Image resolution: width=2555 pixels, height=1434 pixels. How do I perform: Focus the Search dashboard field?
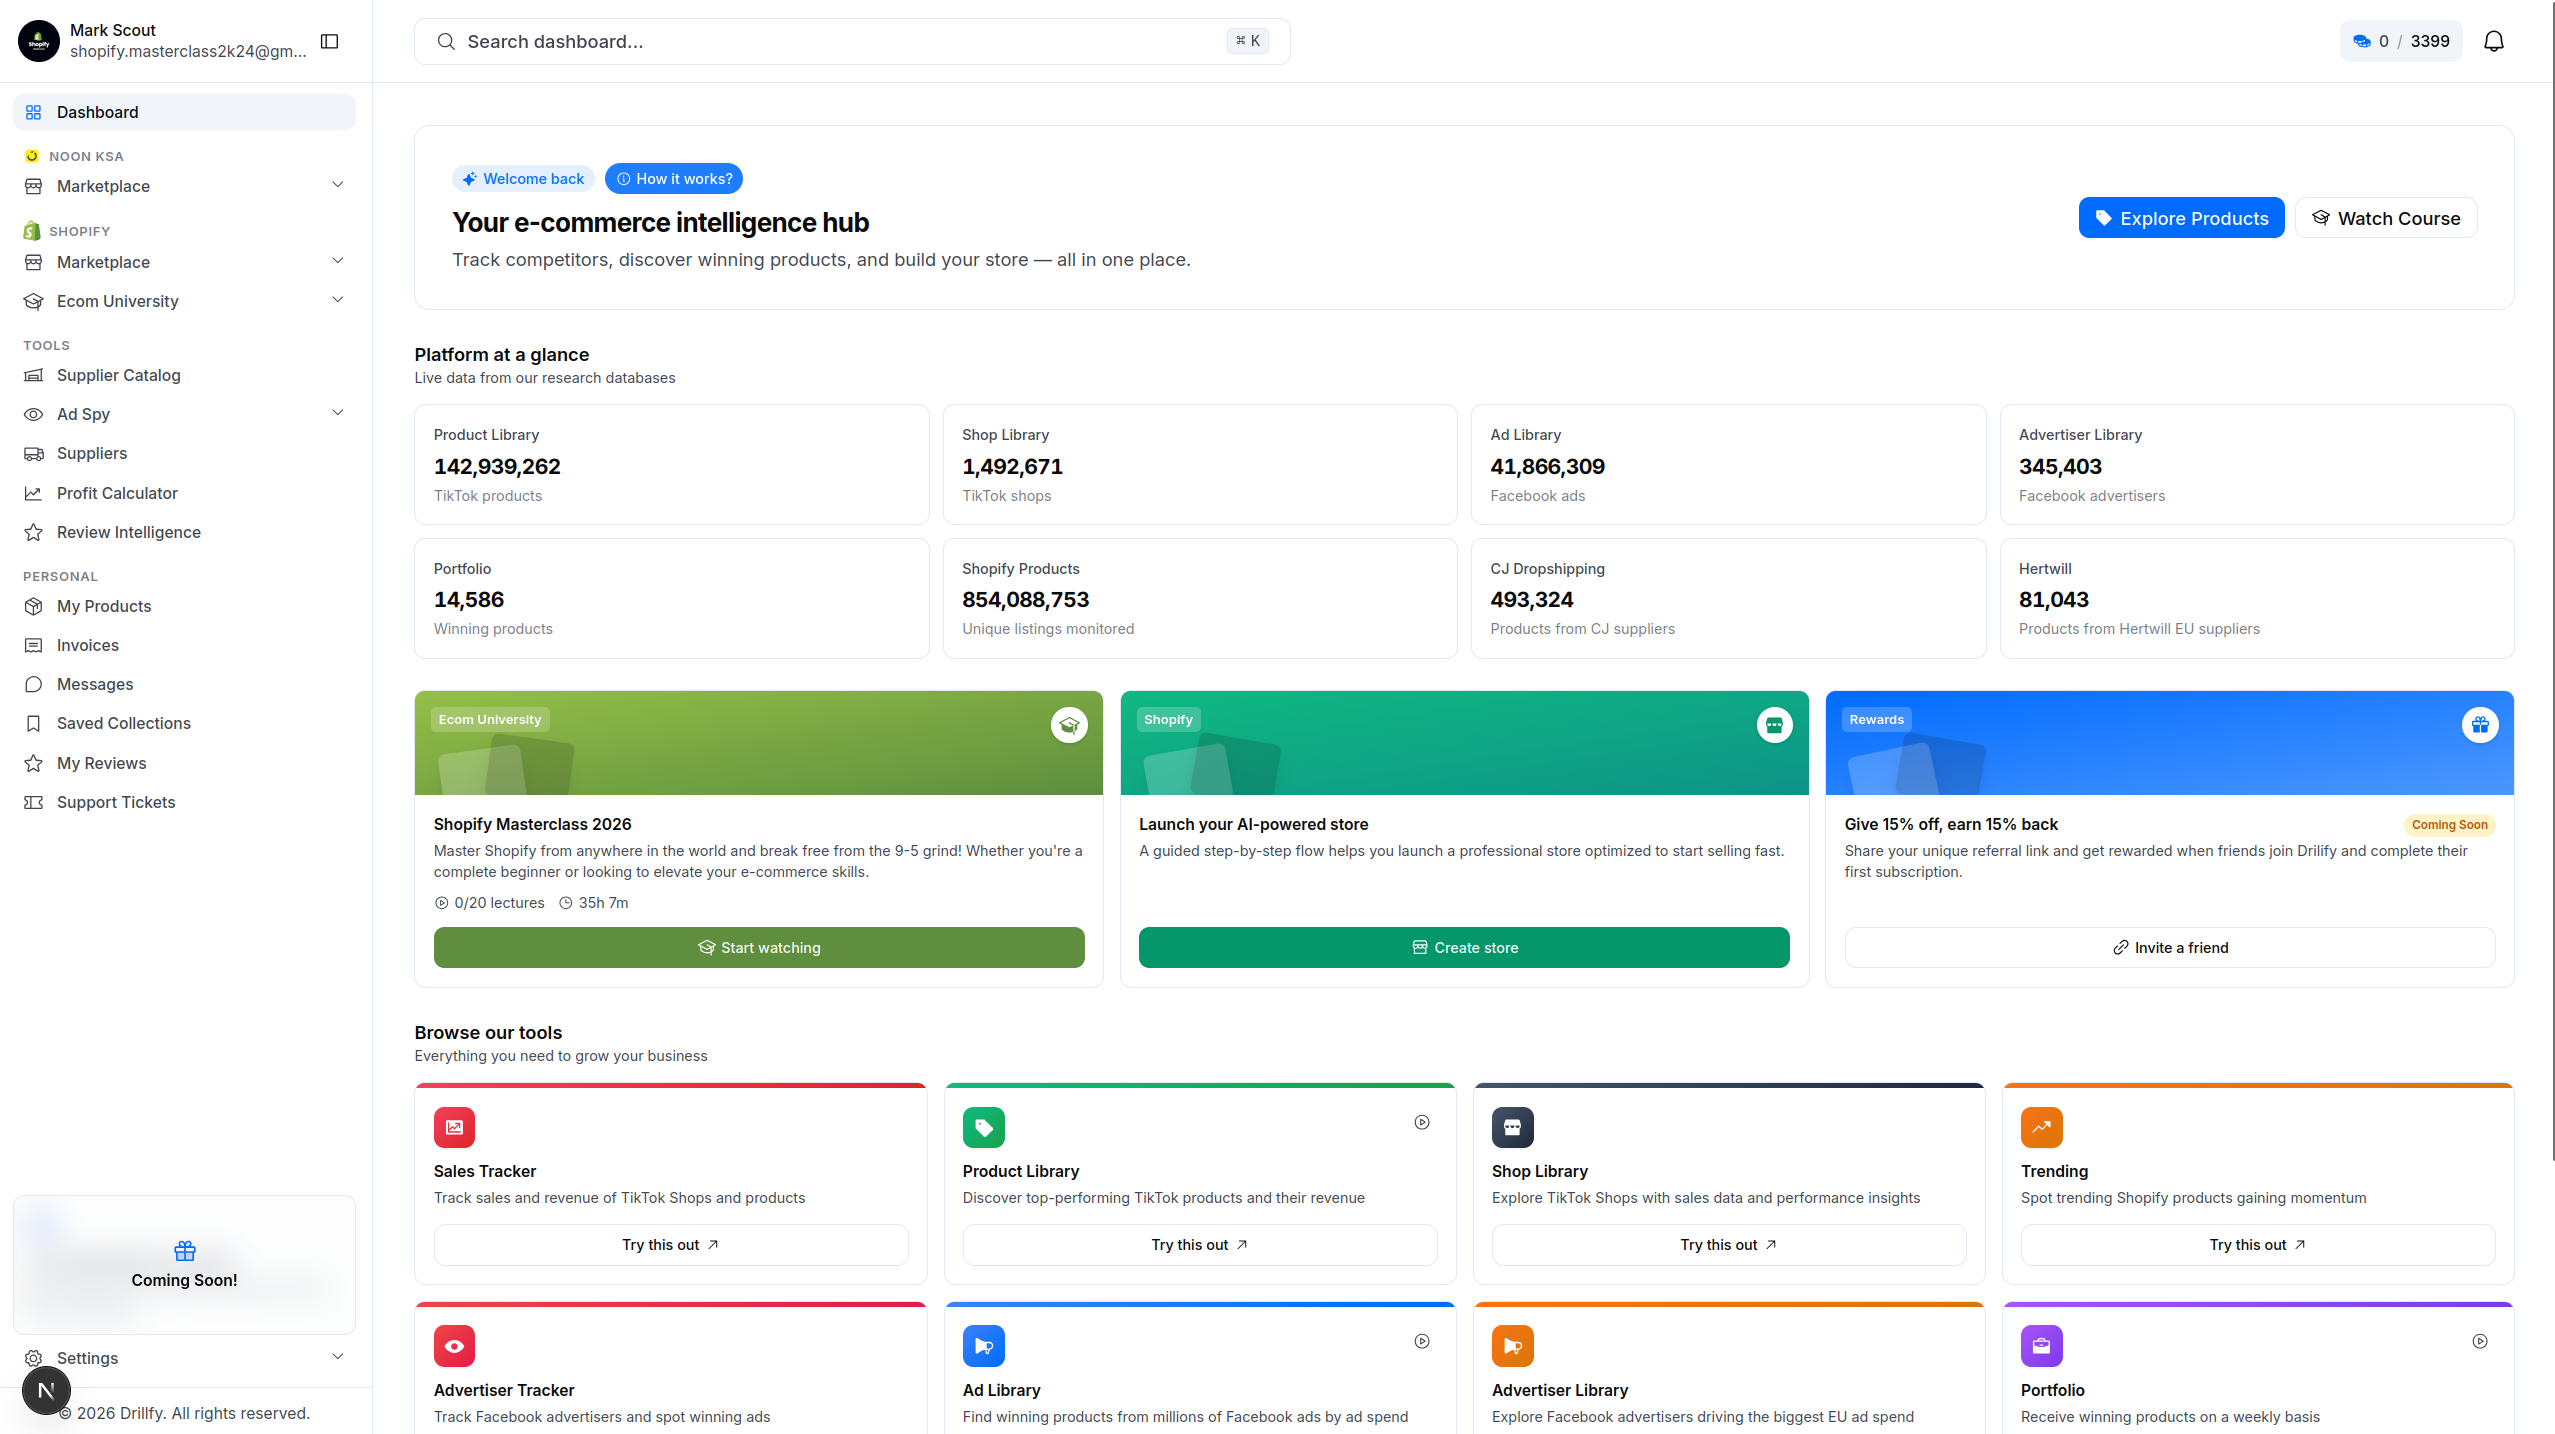[852, 41]
